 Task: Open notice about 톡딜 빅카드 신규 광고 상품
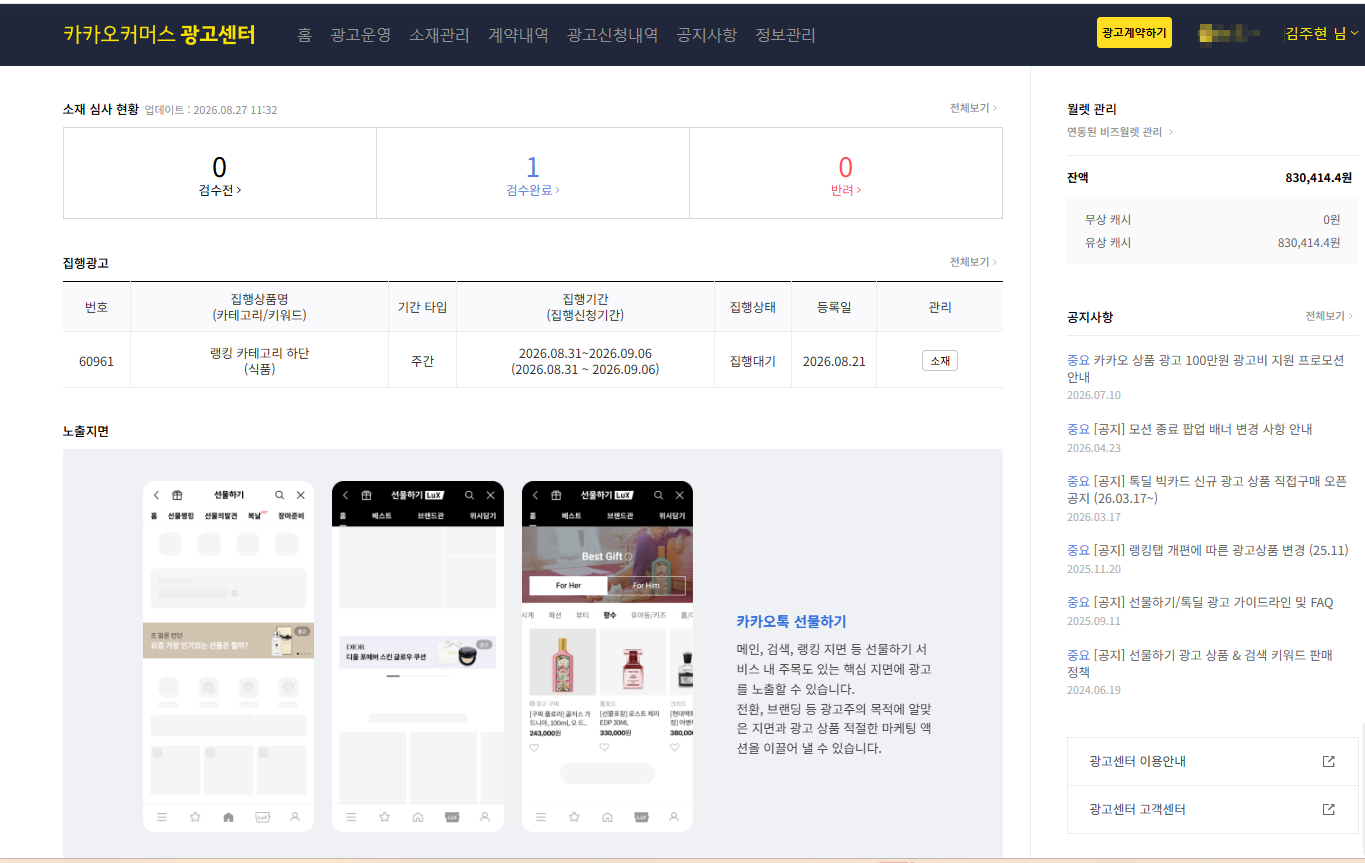[x=1207, y=489]
